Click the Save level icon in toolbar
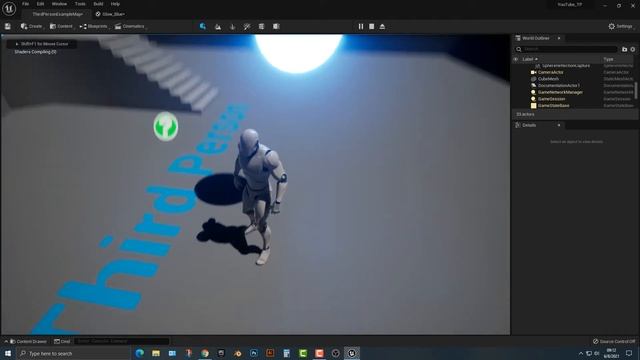The width and height of the screenshot is (640, 360). (x=8, y=26)
